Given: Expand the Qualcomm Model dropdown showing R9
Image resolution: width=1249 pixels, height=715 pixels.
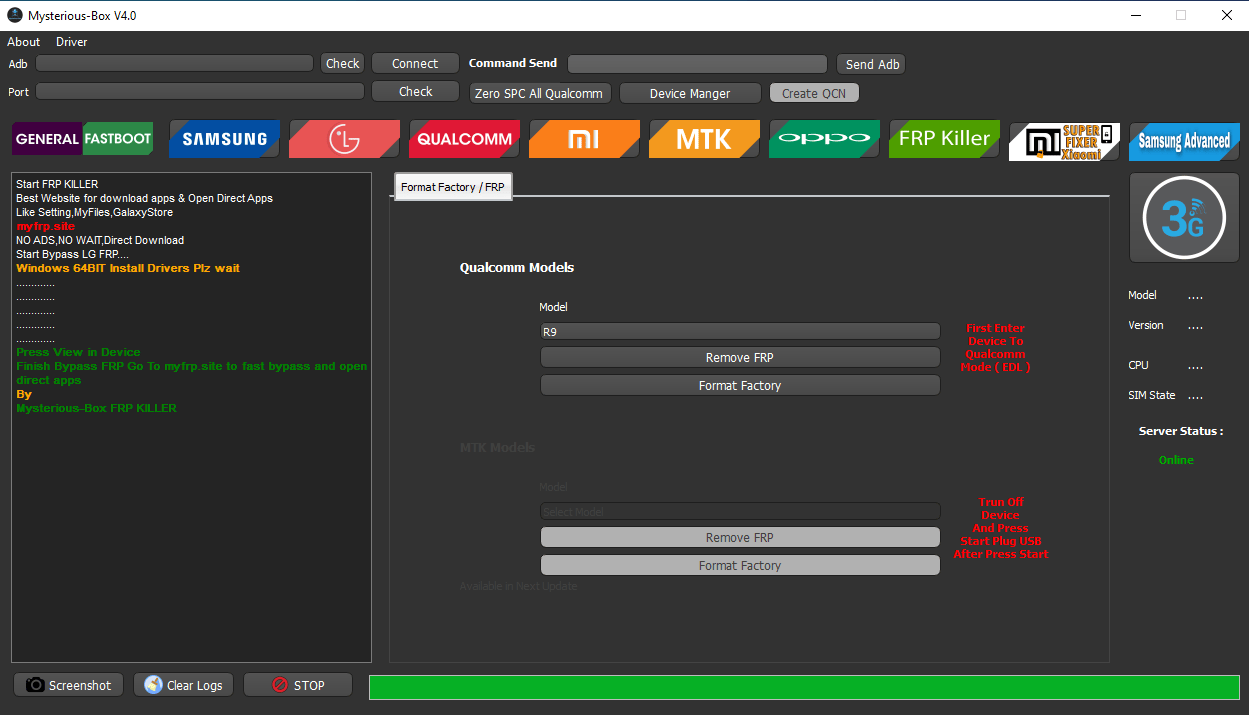Looking at the screenshot, I should (739, 330).
